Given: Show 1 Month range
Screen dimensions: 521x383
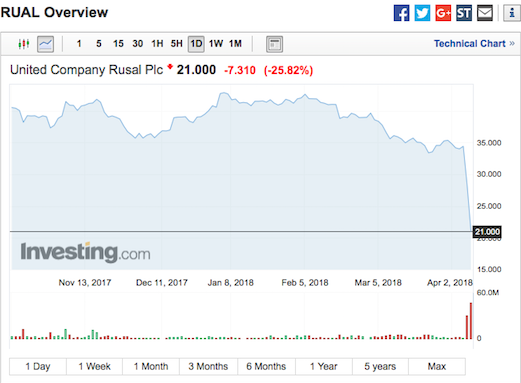Looking at the screenshot, I should pyautogui.click(x=151, y=367).
